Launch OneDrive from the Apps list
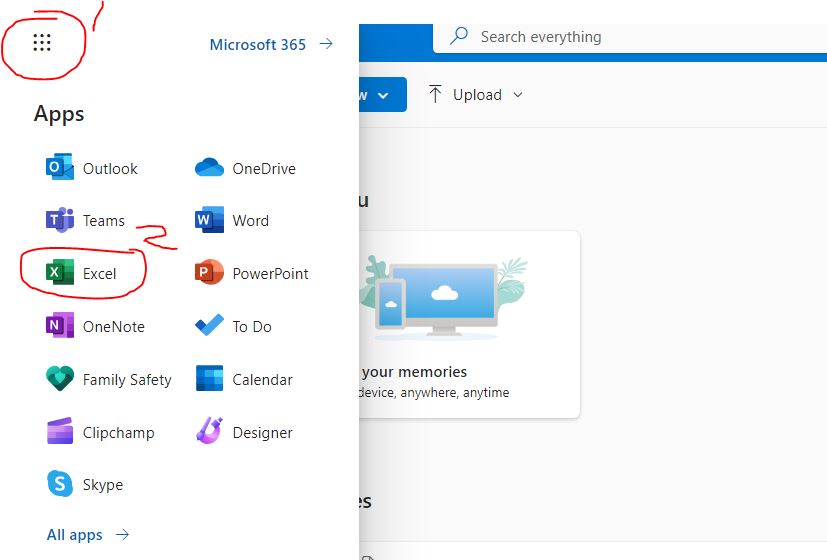The image size is (827, 560). [x=245, y=168]
